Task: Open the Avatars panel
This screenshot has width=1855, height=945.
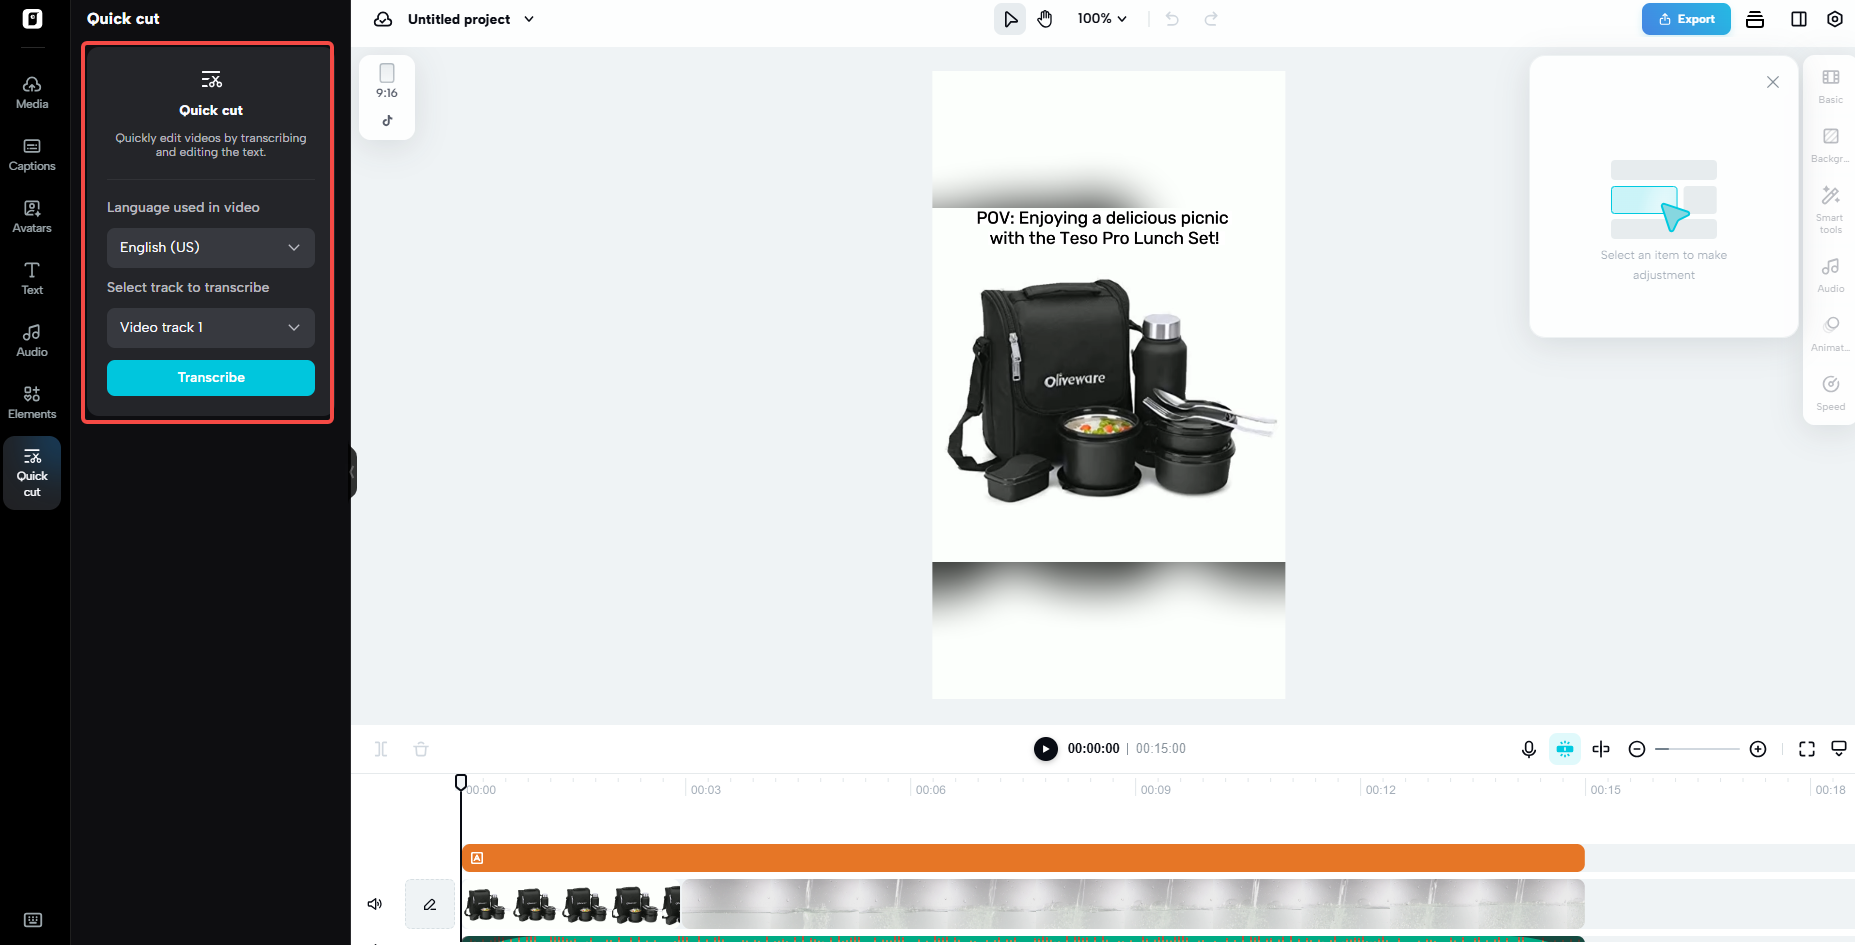Action: coord(32,216)
